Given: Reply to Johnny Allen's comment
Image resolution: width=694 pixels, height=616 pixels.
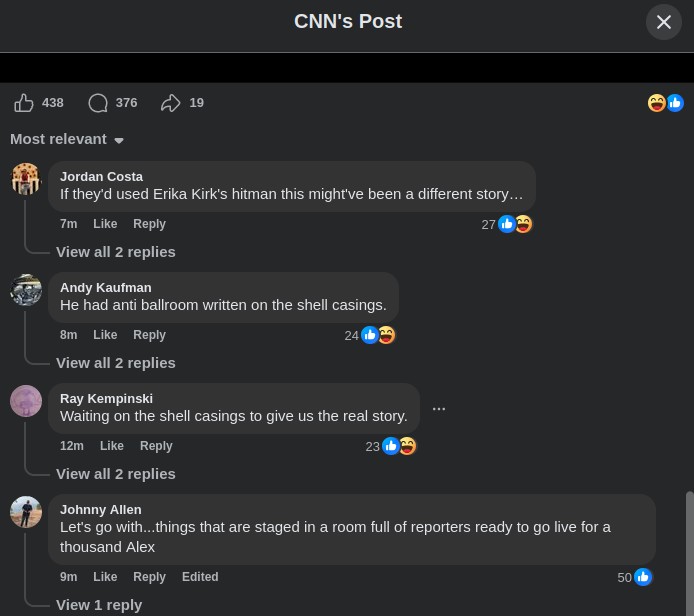Looking at the screenshot, I should coord(149,577).
